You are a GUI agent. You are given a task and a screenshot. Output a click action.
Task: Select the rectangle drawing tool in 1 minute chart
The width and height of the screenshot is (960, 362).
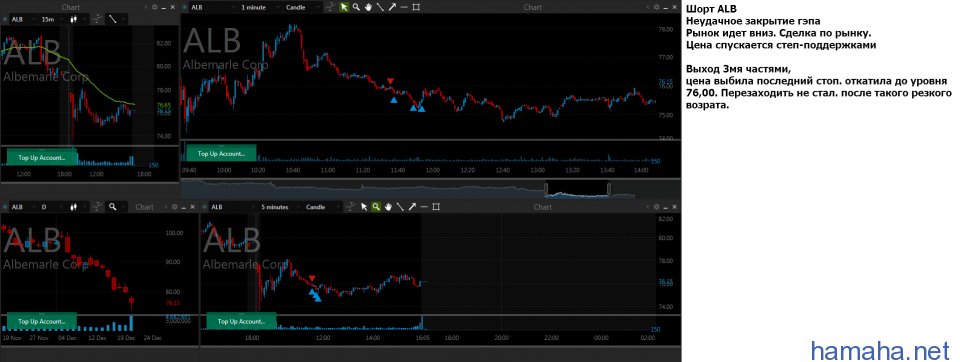click(x=416, y=7)
